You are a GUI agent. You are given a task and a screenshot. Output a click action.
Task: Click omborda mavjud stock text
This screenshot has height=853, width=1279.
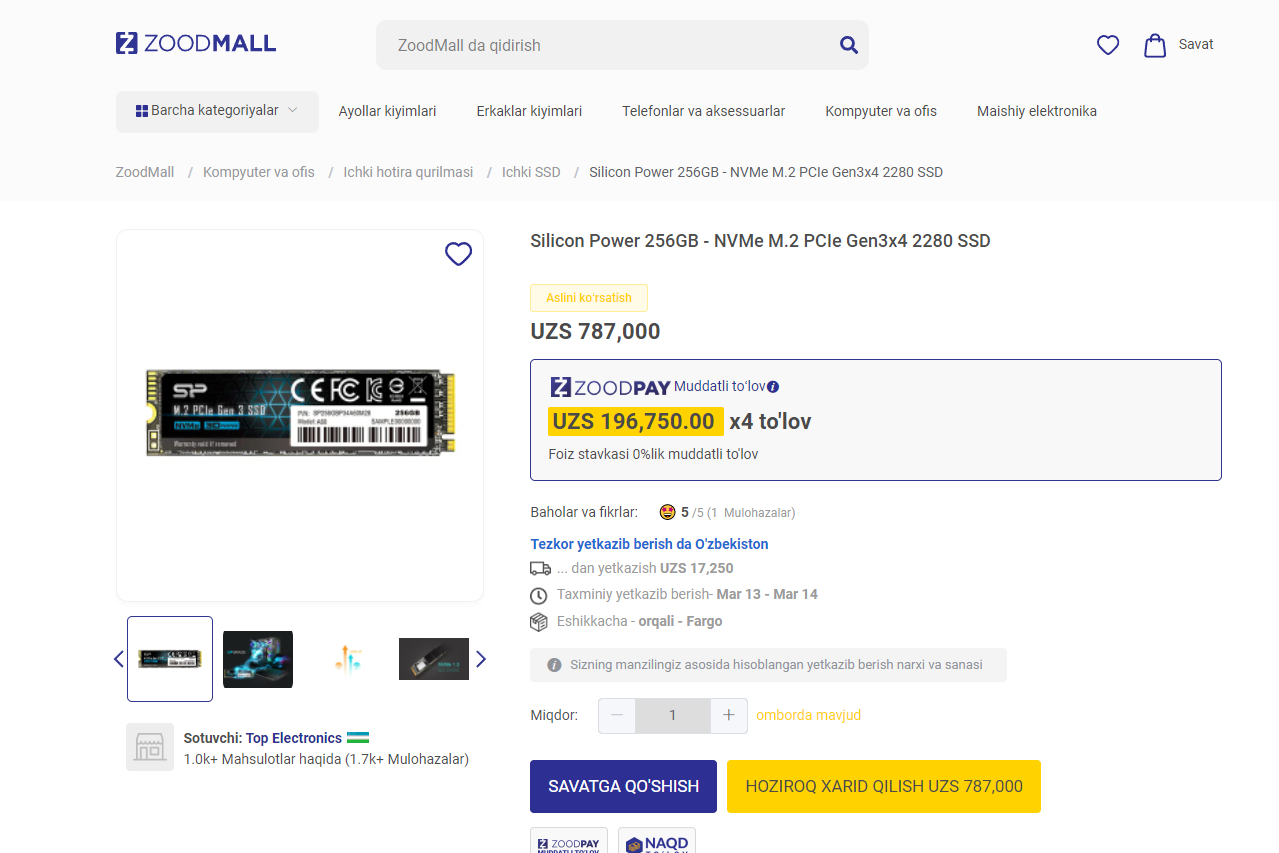[x=808, y=715]
